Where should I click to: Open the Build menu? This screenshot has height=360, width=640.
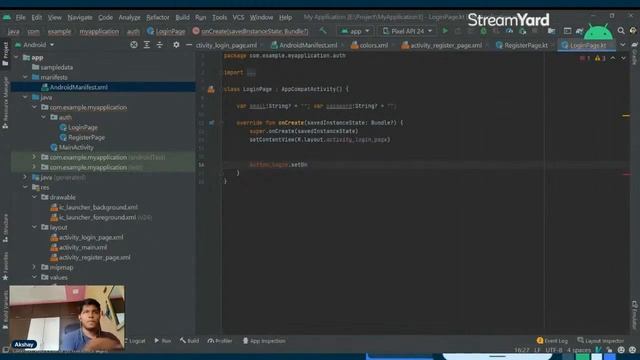tap(182, 18)
